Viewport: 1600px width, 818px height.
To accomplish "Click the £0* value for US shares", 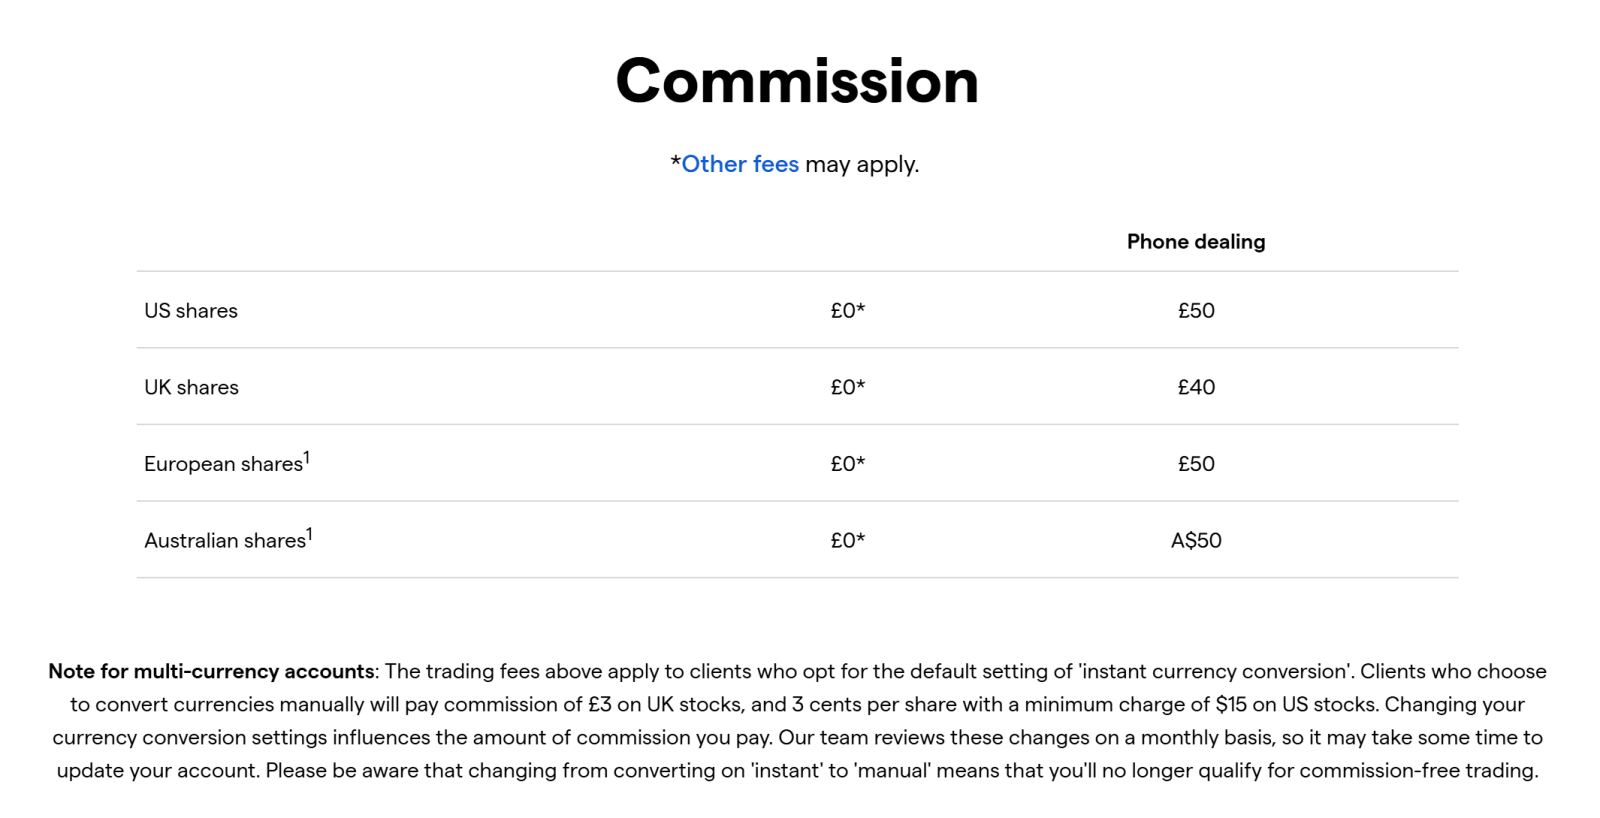I will (x=847, y=311).
